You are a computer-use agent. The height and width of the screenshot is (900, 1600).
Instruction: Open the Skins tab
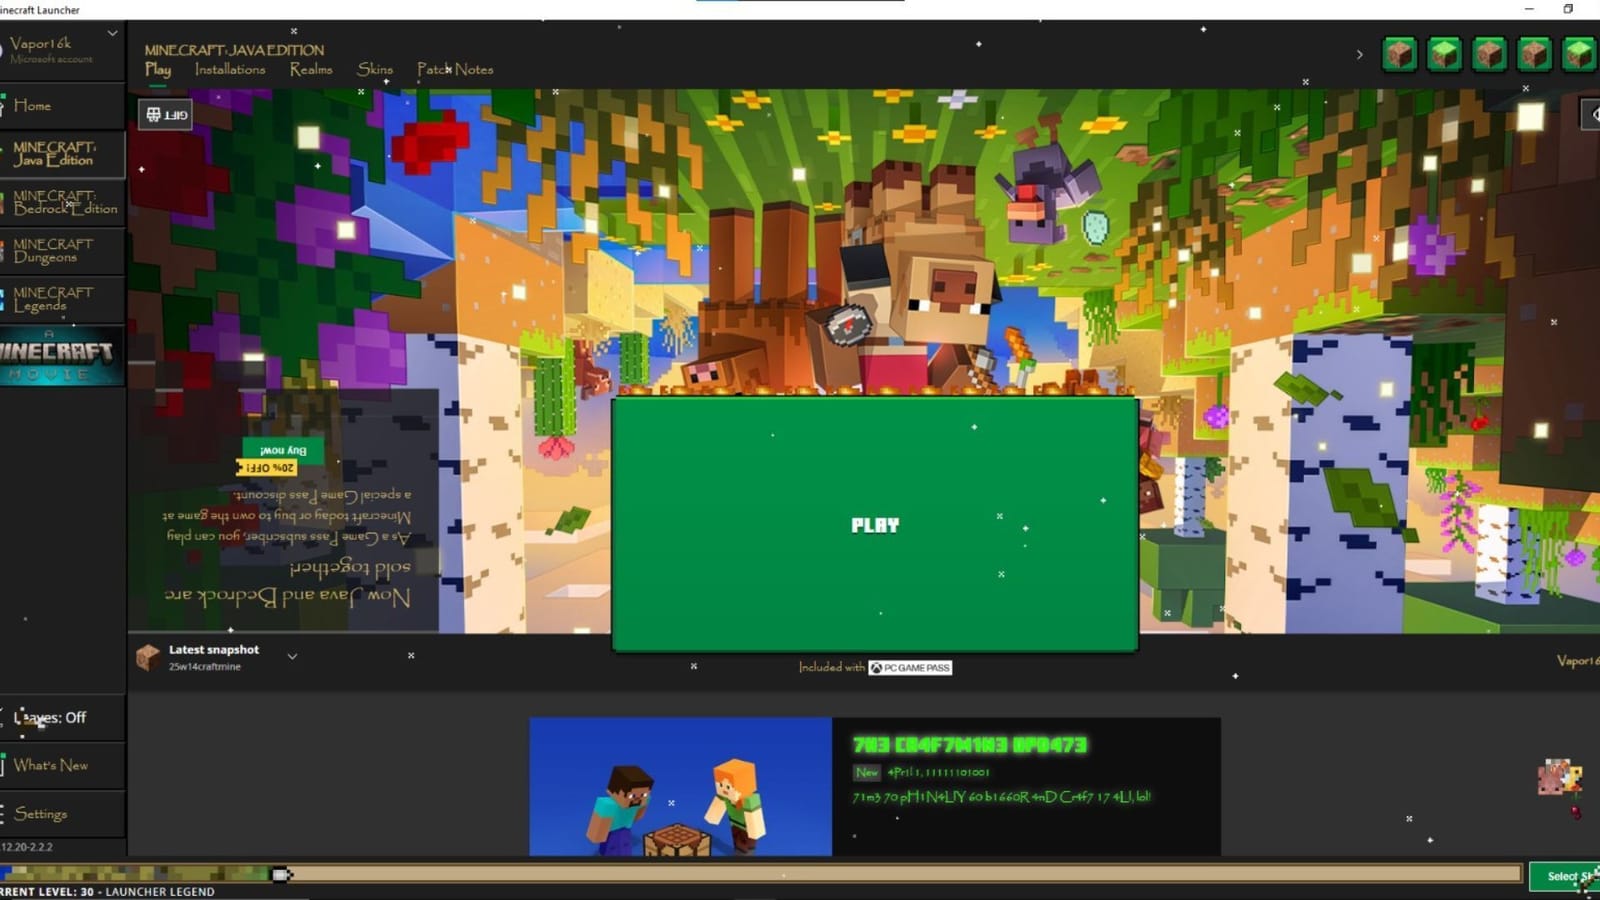pyautogui.click(x=375, y=69)
